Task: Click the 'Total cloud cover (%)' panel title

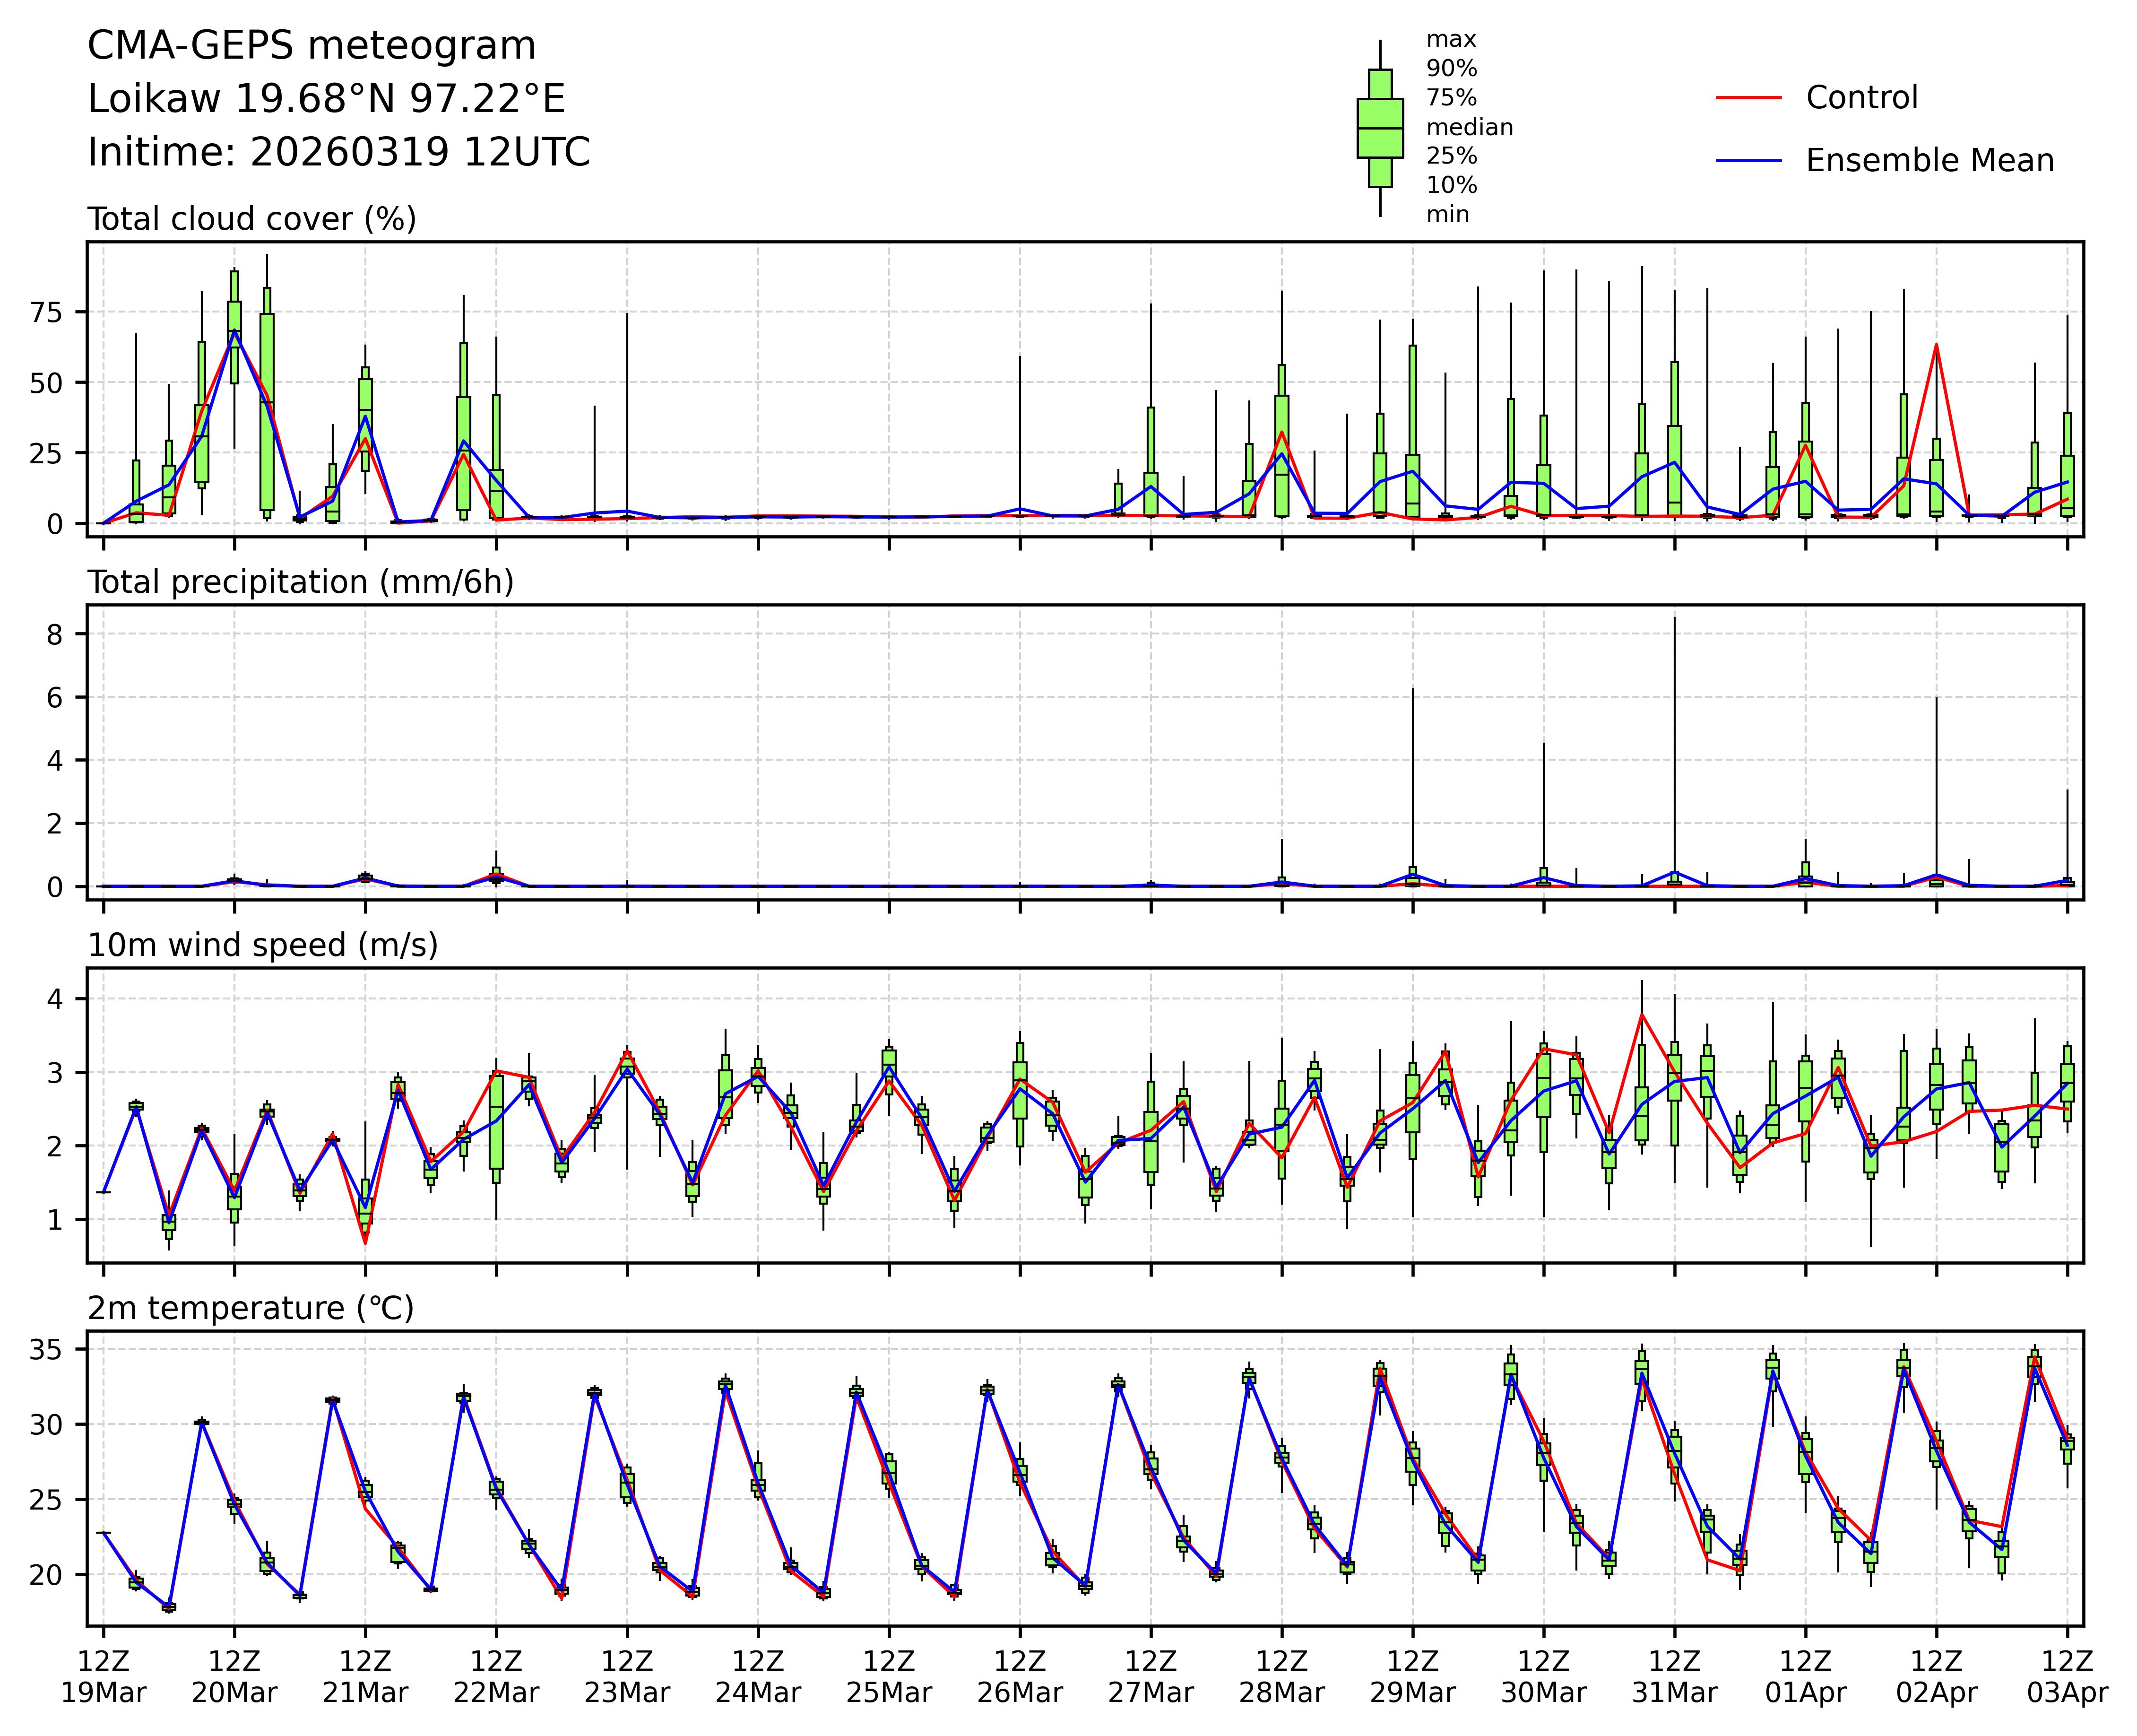Action: point(251,219)
